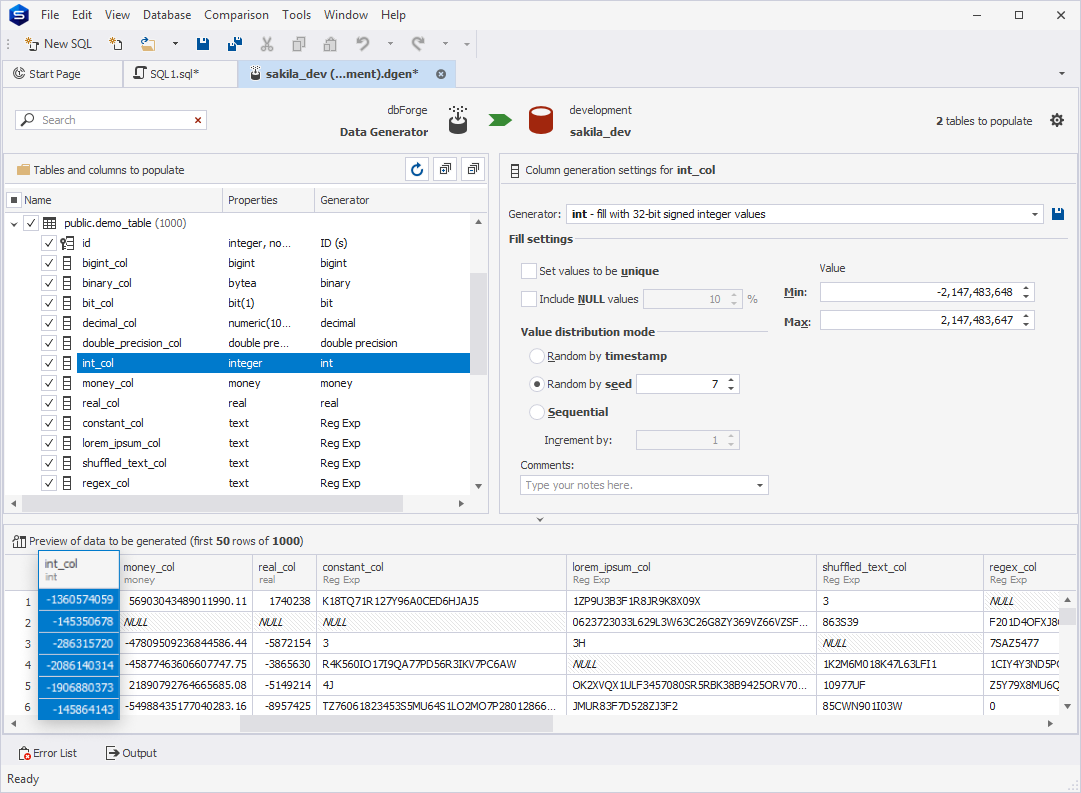Click the Open file folder icon

(x=148, y=44)
